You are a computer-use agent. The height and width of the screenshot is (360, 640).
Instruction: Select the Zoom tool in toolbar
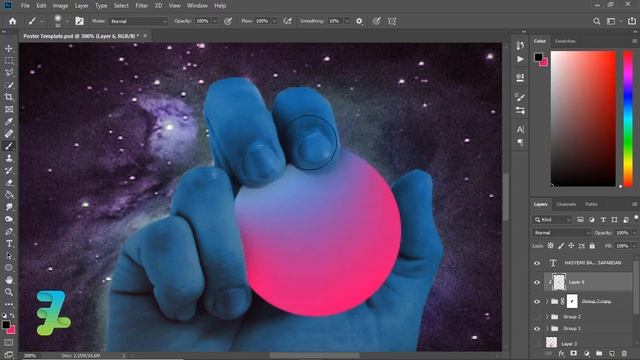pyautogui.click(x=9, y=292)
